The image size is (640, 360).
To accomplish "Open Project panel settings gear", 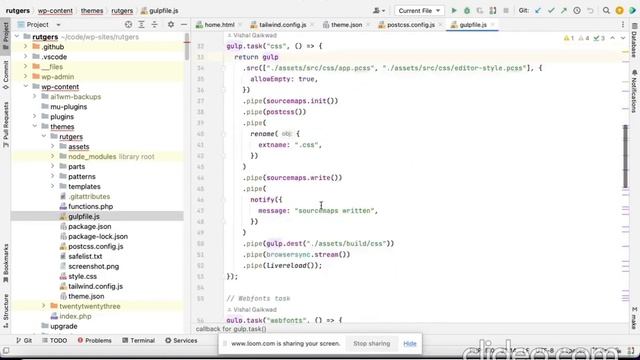I will [171, 24].
